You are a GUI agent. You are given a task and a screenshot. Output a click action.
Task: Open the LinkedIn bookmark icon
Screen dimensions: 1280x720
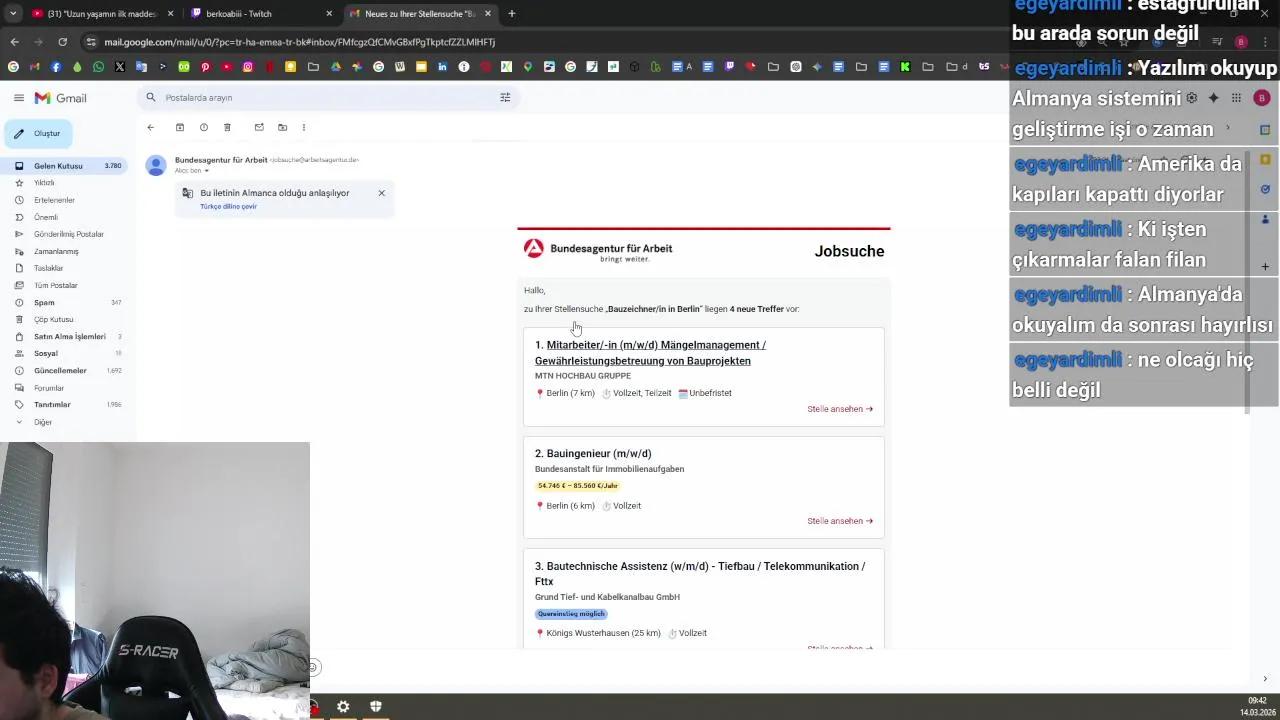click(x=442, y=67)
